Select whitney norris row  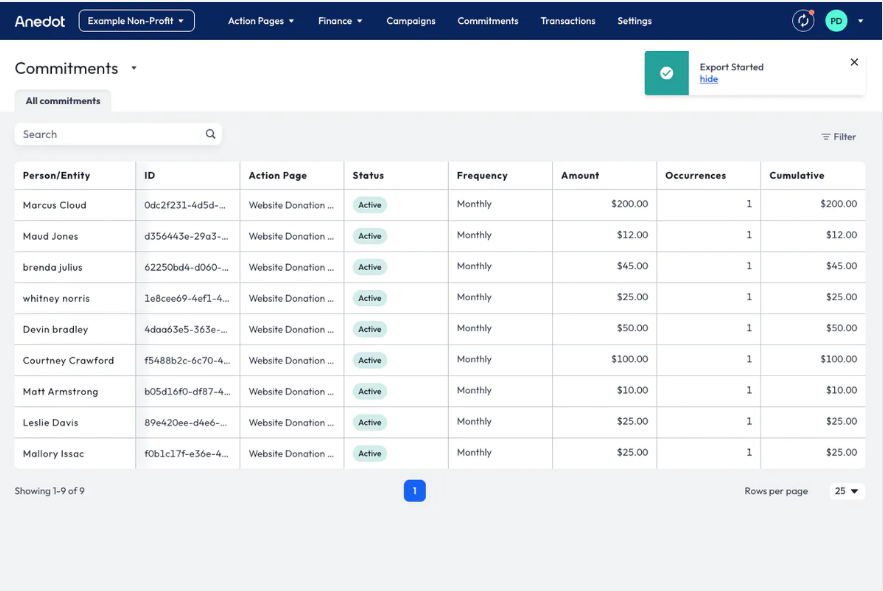tap(440, 298)
